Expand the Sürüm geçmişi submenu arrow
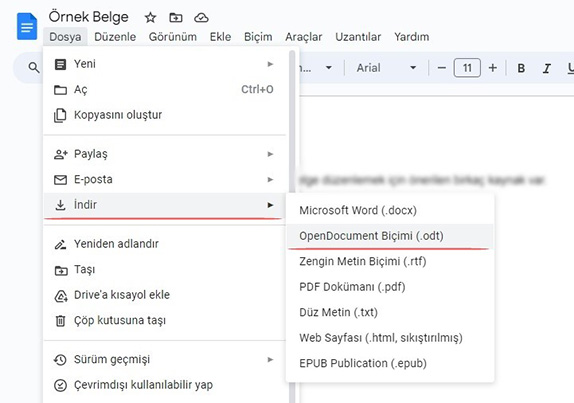This screenshot has height=403, width=574. pyautogui.click(x=270, y=360)
